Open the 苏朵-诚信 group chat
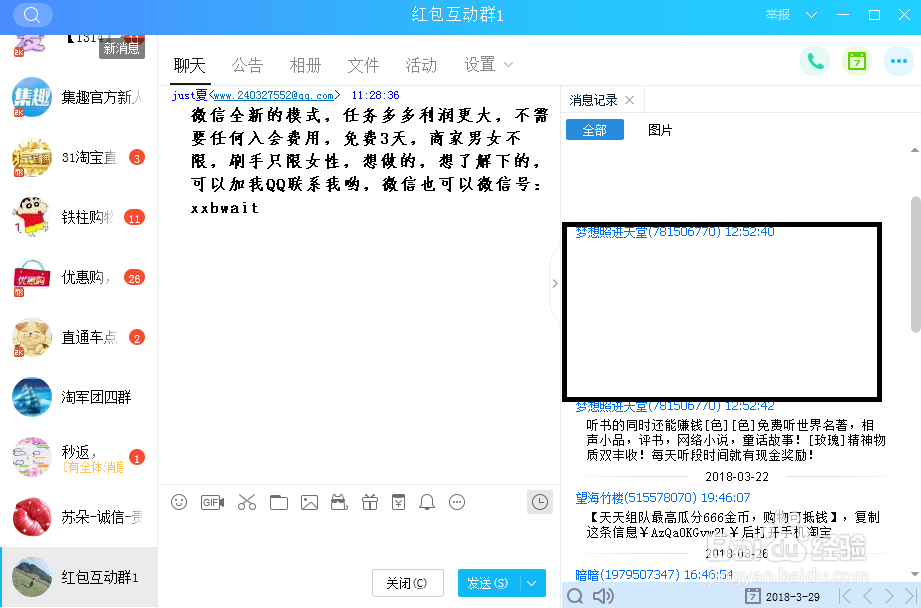The image size is (921, 608). click(79, 517)
